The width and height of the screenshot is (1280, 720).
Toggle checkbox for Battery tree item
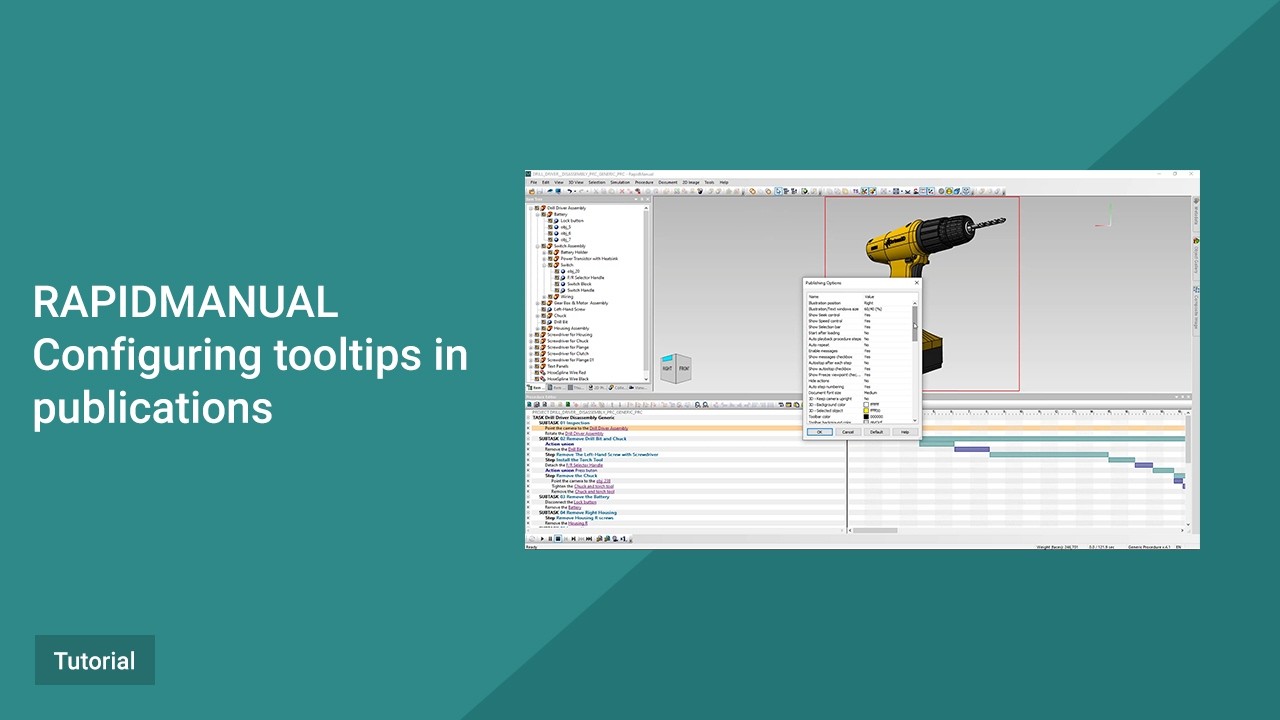pyautogui.click(x=543, y=214)
